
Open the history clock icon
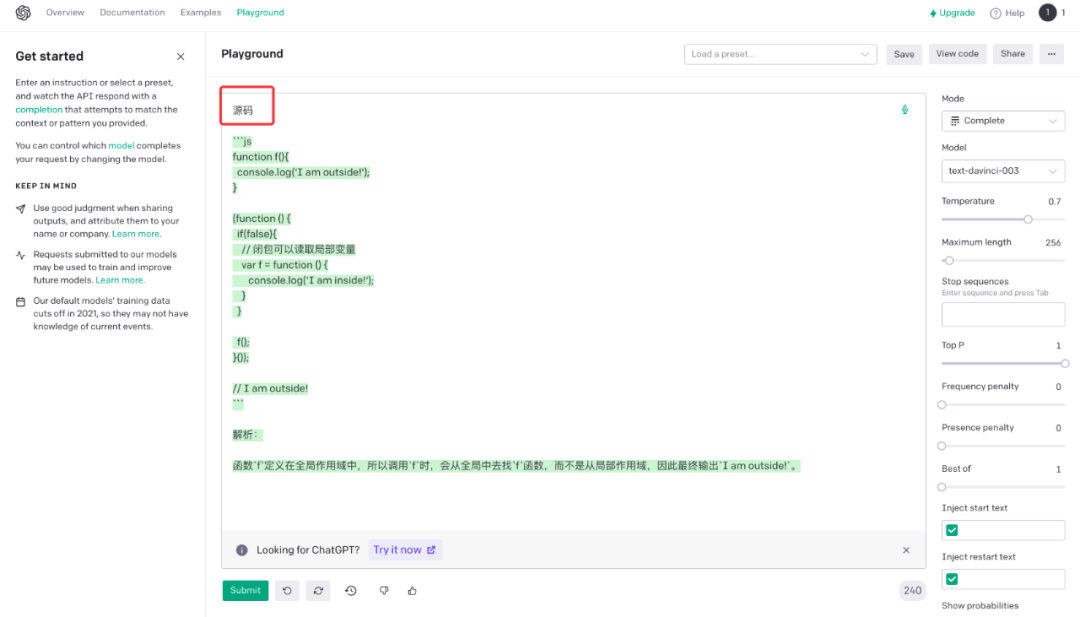(351, 591)
